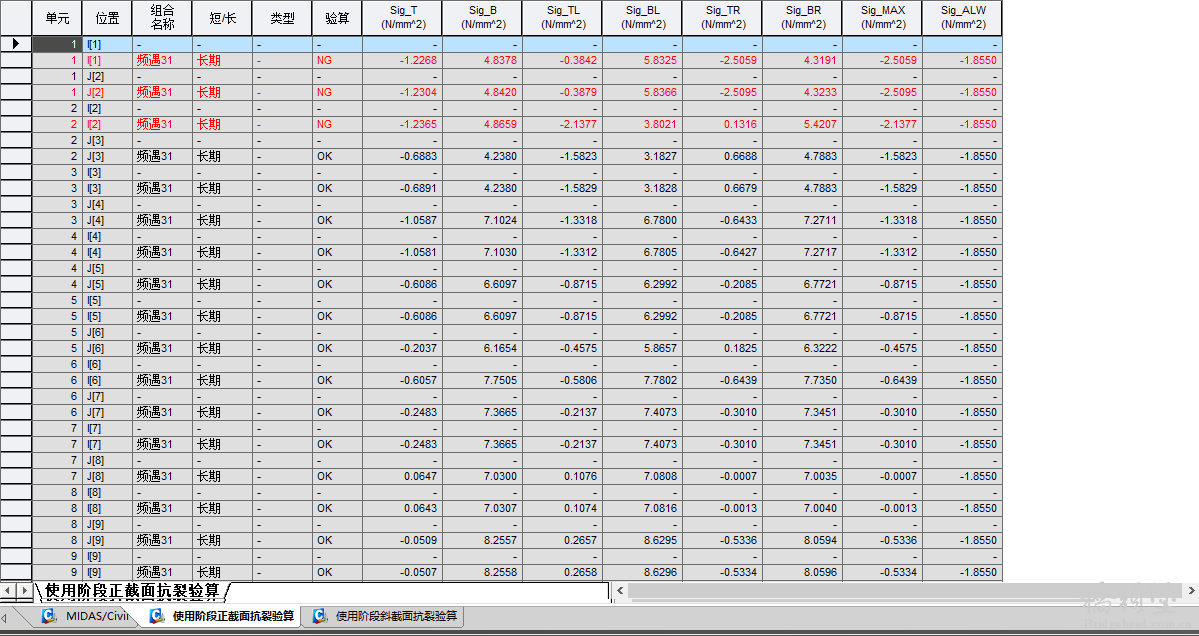The image size is (1199, 636).
Task: Click the row selector beside the element 1 J[2] NG row
Action: tap(16, 92)
